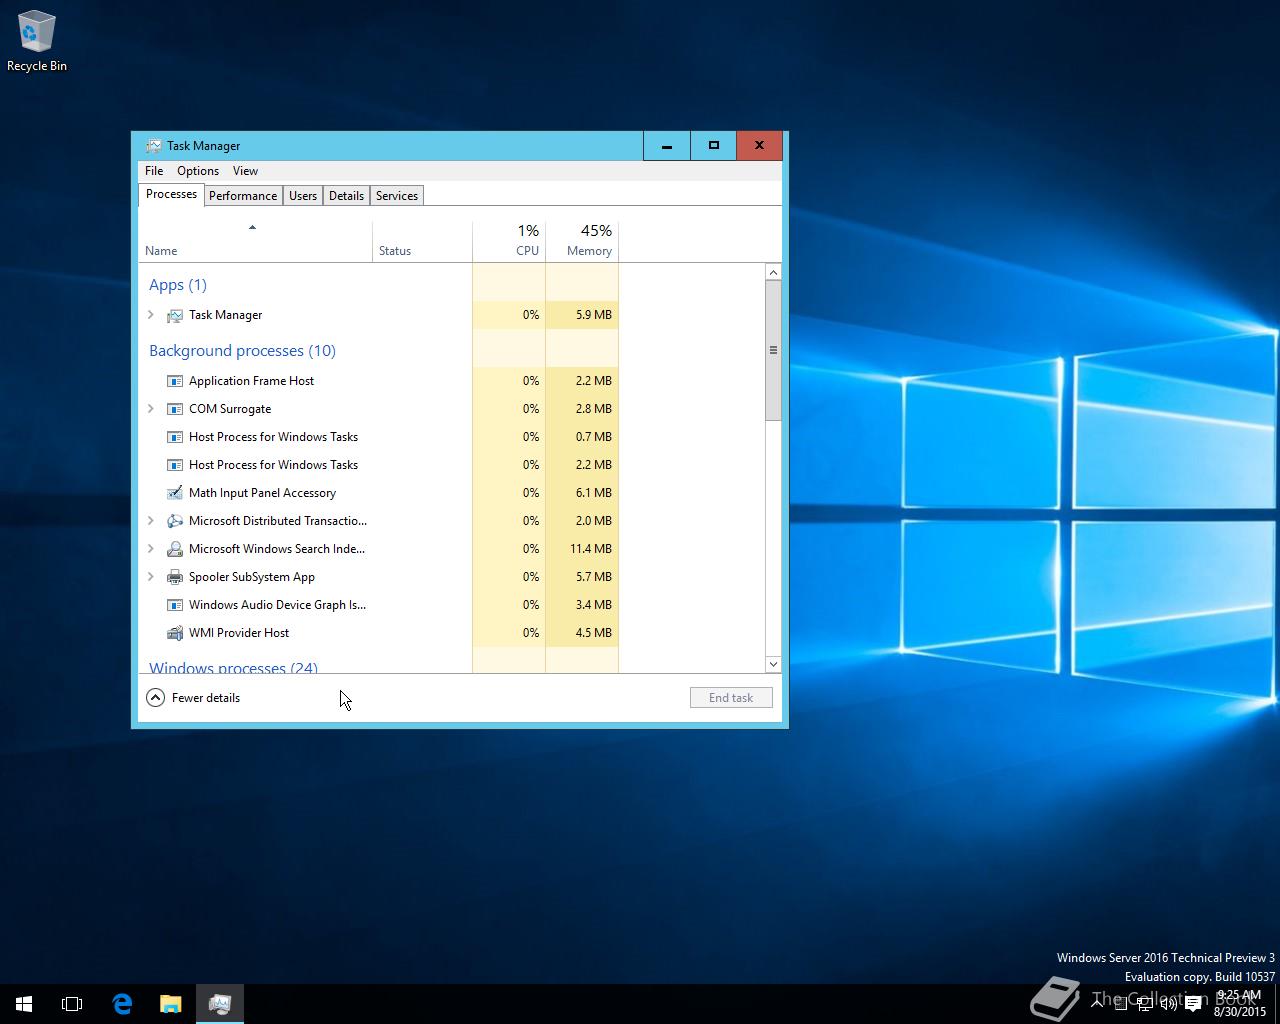
Task: Click the taskbar clock showing 8/30/2015
Action: (x=1239, y=1004)
